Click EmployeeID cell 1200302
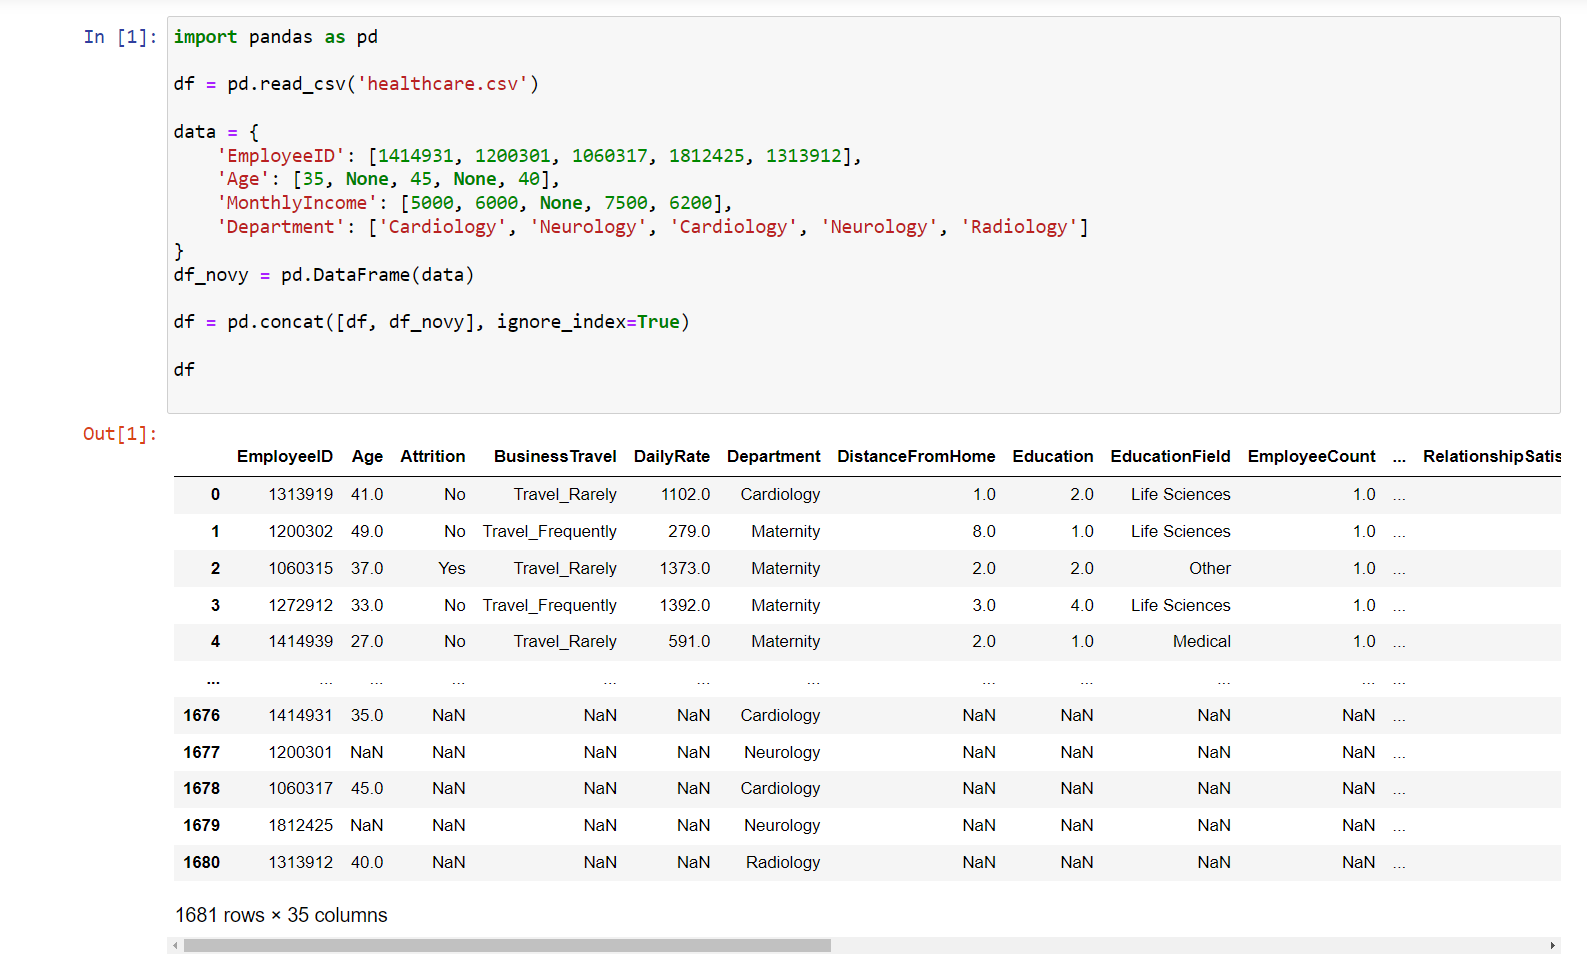This screenshot has width=1587, height=957. coord(301,531)
